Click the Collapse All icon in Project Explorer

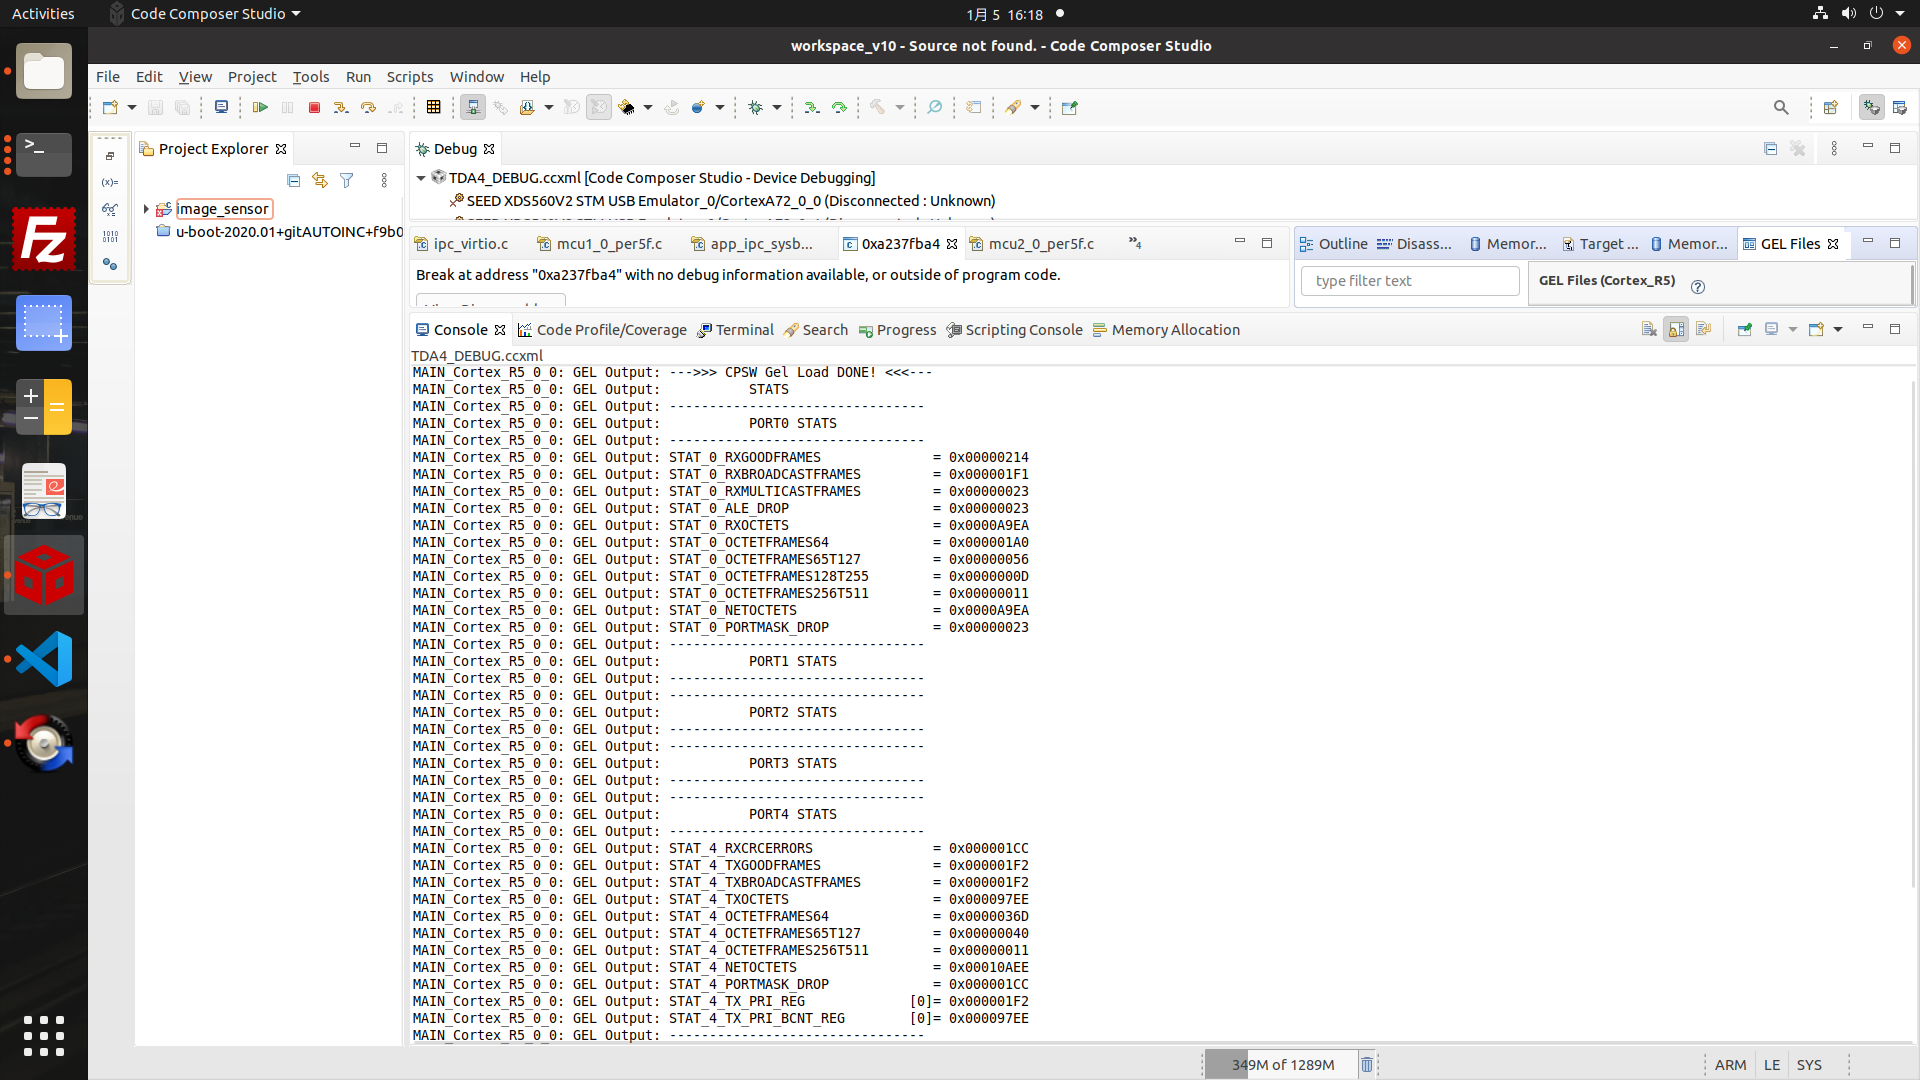293,180
